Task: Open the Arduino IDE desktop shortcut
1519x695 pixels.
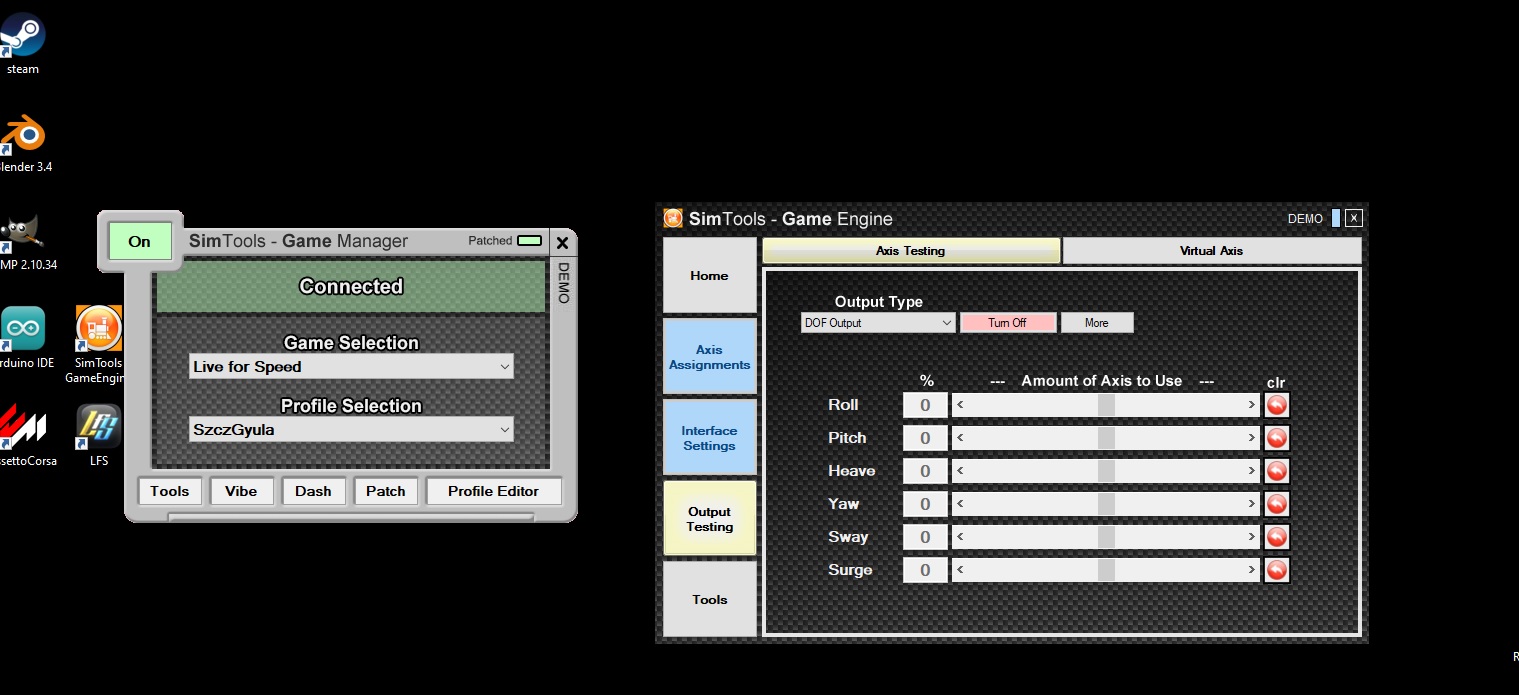Action: 24,338
